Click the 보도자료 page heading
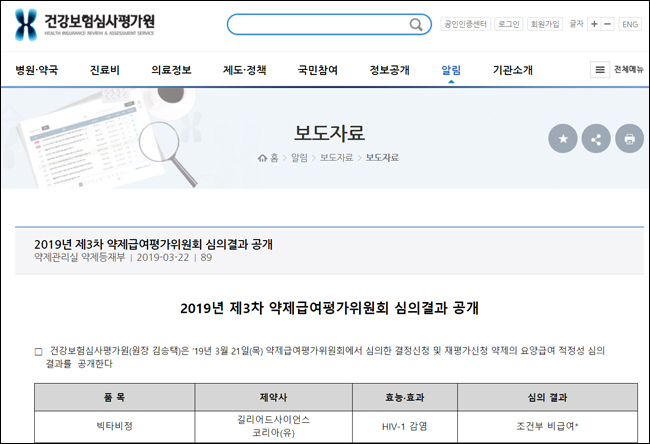Viewport: 650px width, 444px height. pos(330,133)
